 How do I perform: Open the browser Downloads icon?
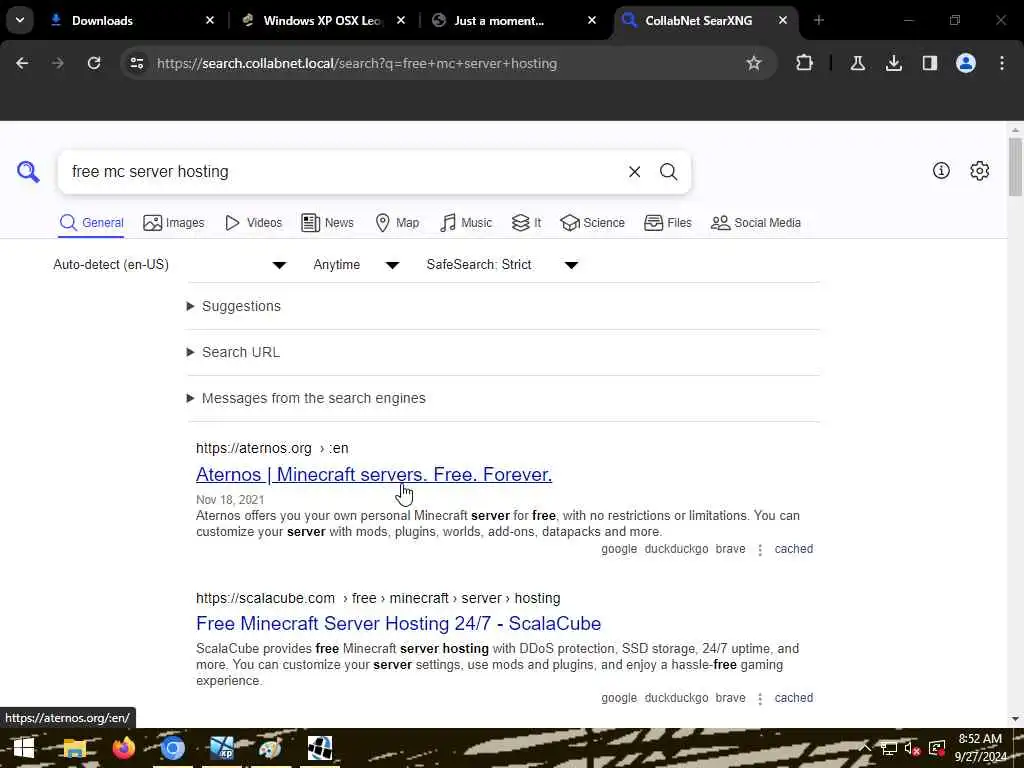pos(893,63)
